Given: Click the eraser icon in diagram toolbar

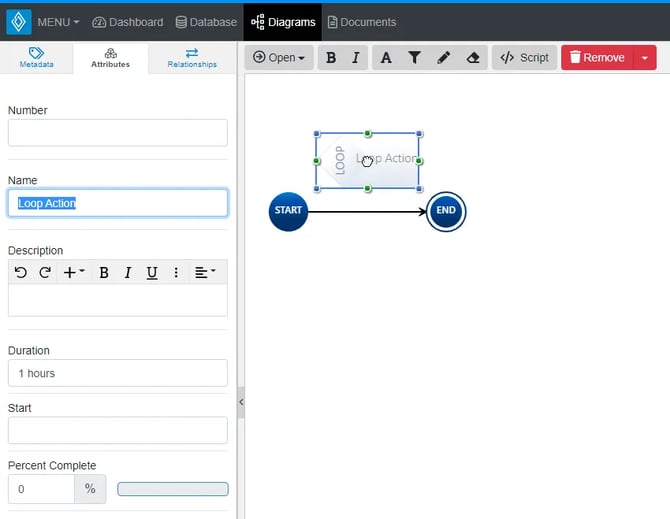Looking at the screenshot, I should [473, 58].
